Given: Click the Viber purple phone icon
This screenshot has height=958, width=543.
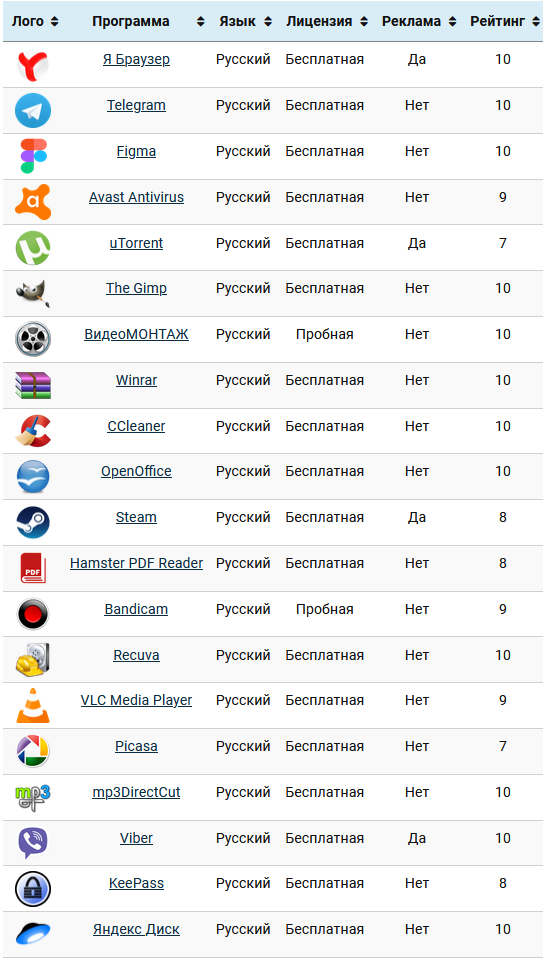Looking at the screenshot, I should 33,843.
